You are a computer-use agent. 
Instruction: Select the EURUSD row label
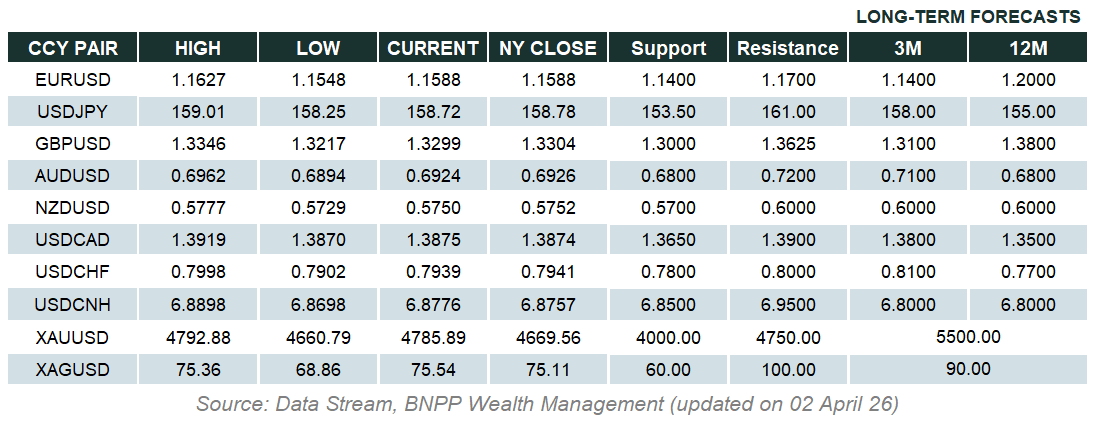click(x=72, y=80)
